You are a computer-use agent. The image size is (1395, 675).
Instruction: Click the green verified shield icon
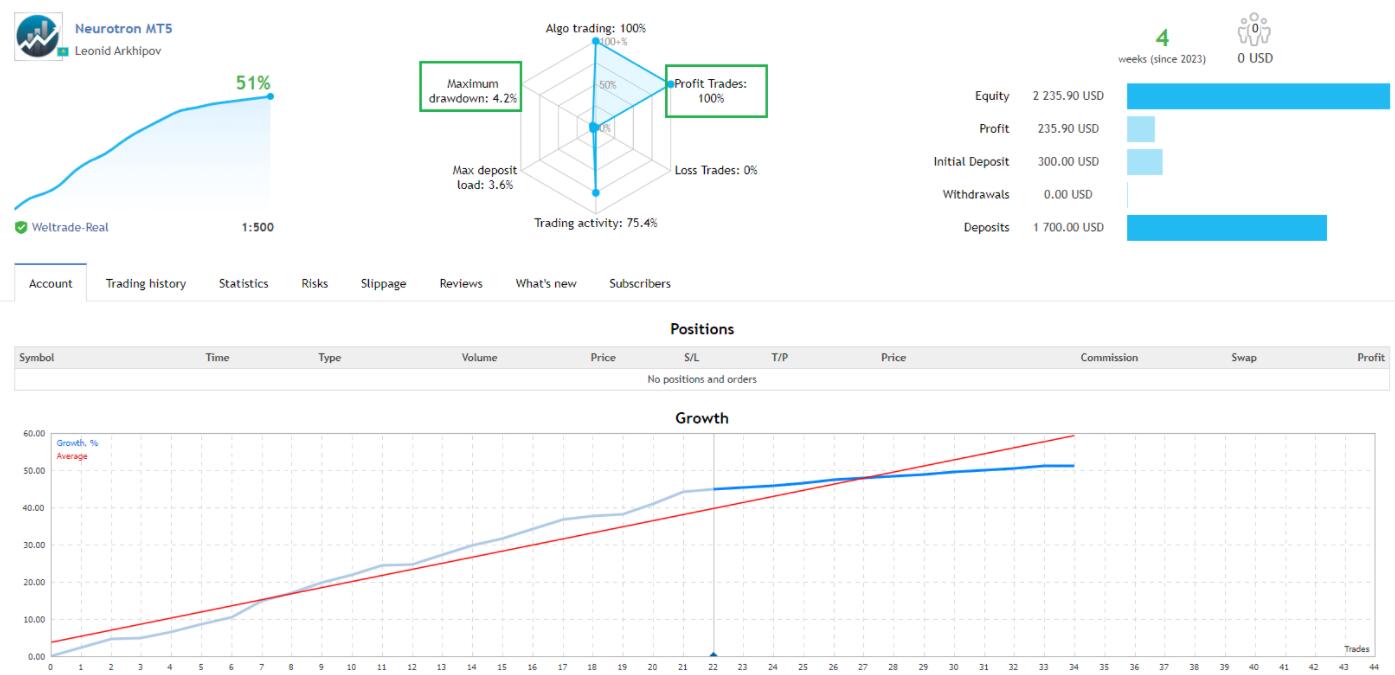point(21,227)
